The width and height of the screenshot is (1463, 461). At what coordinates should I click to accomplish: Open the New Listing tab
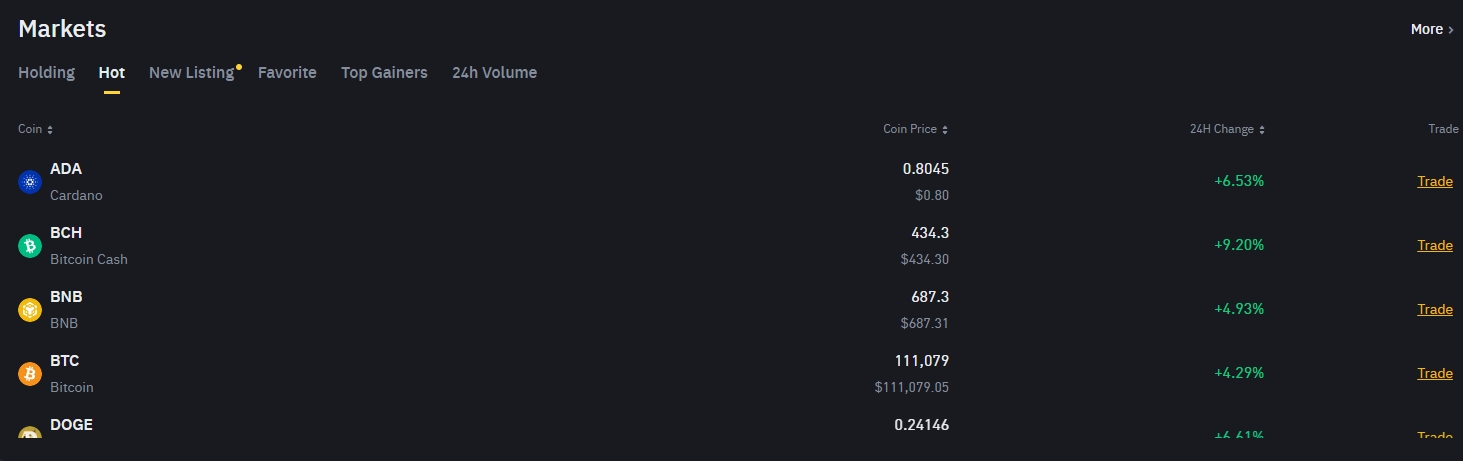point(191,72)
